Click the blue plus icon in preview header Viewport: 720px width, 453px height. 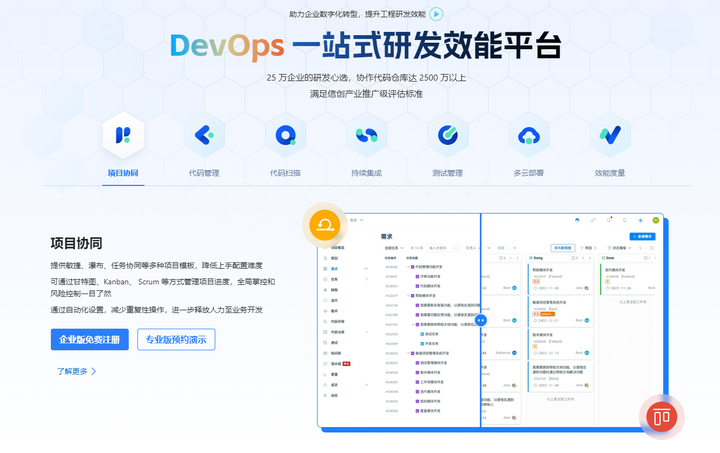coord(640,220)
